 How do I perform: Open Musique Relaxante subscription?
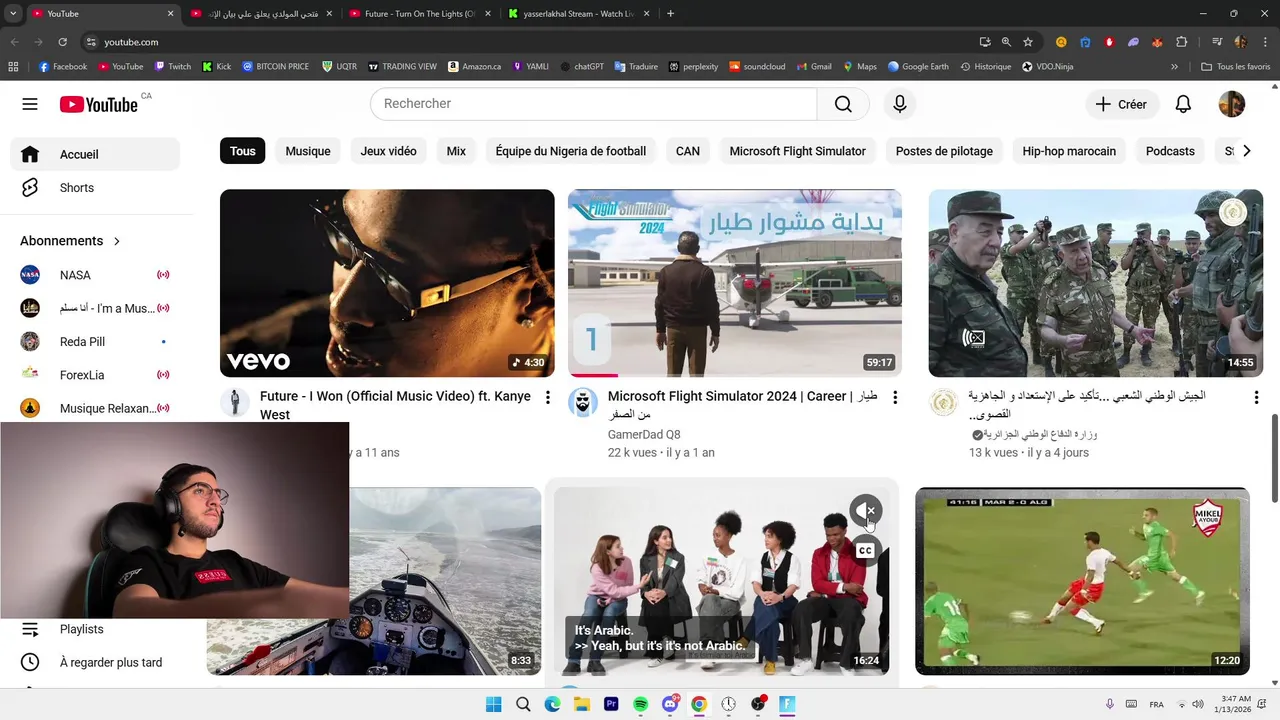tap(95, 408)
